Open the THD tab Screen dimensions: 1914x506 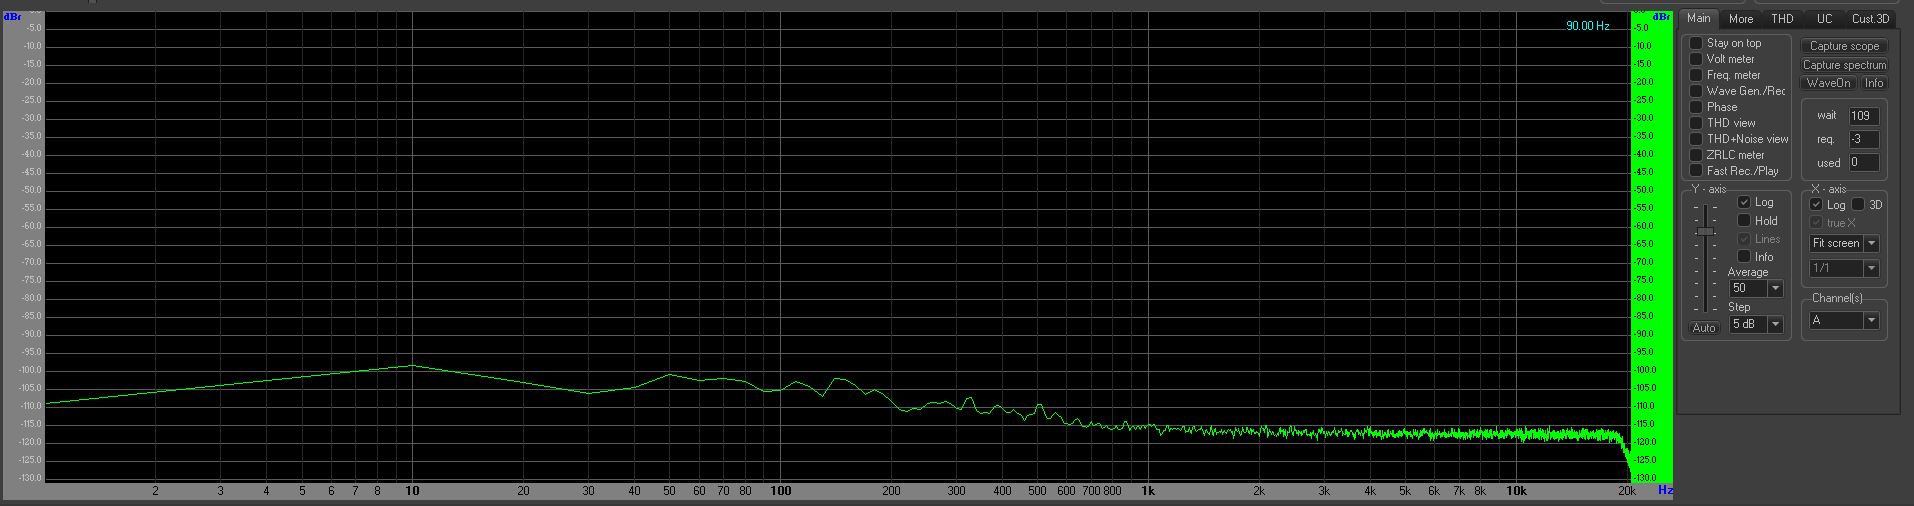1782,19
